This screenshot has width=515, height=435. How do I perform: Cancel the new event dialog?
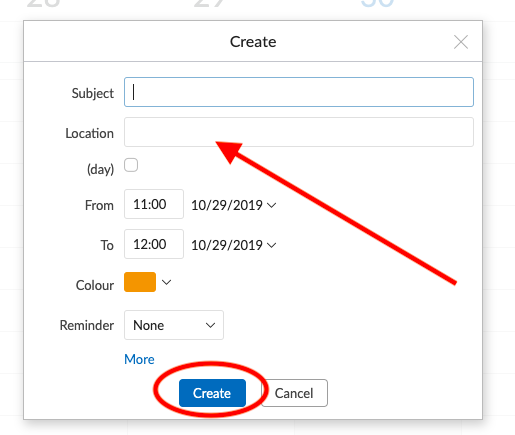(x=294, y=393)
